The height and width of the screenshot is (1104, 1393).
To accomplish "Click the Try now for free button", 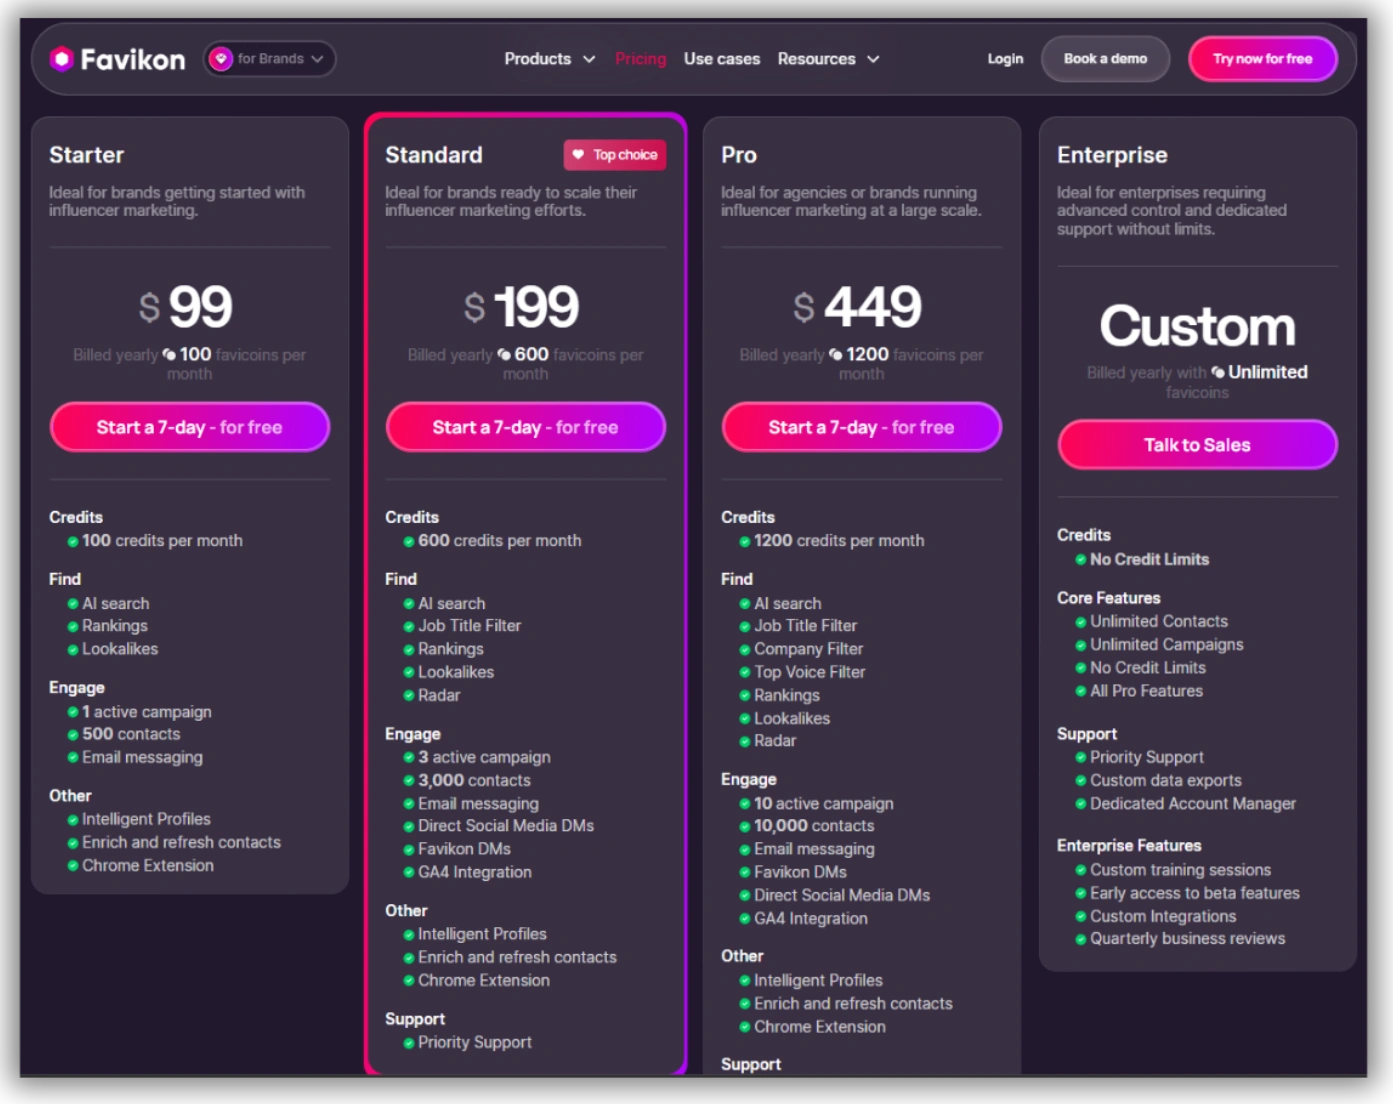I will click(1262, 59).
